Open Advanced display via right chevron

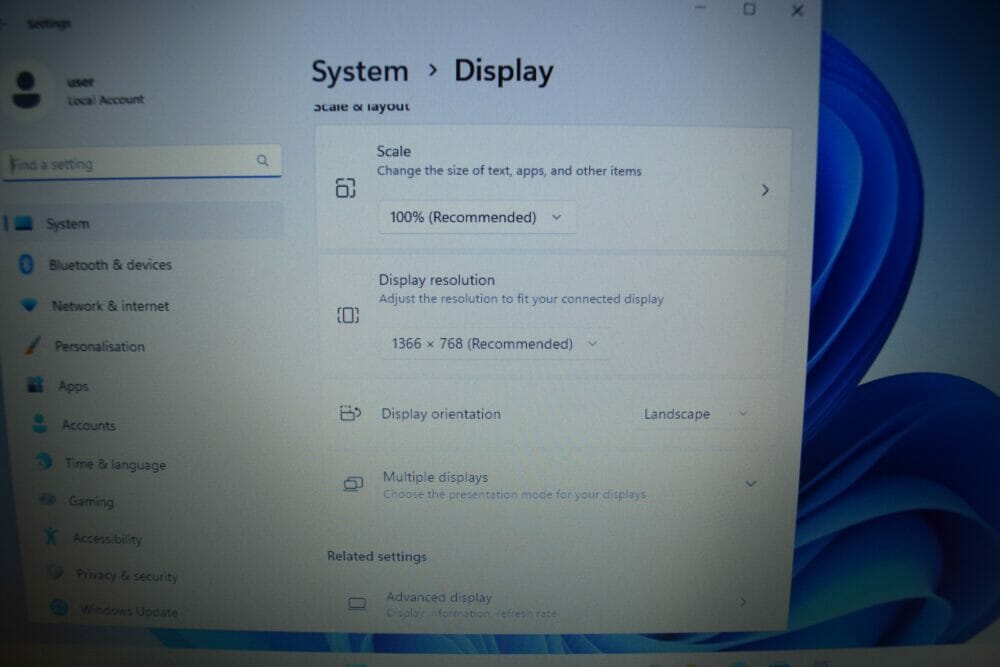pyautogui.click(x=742, y=602)
